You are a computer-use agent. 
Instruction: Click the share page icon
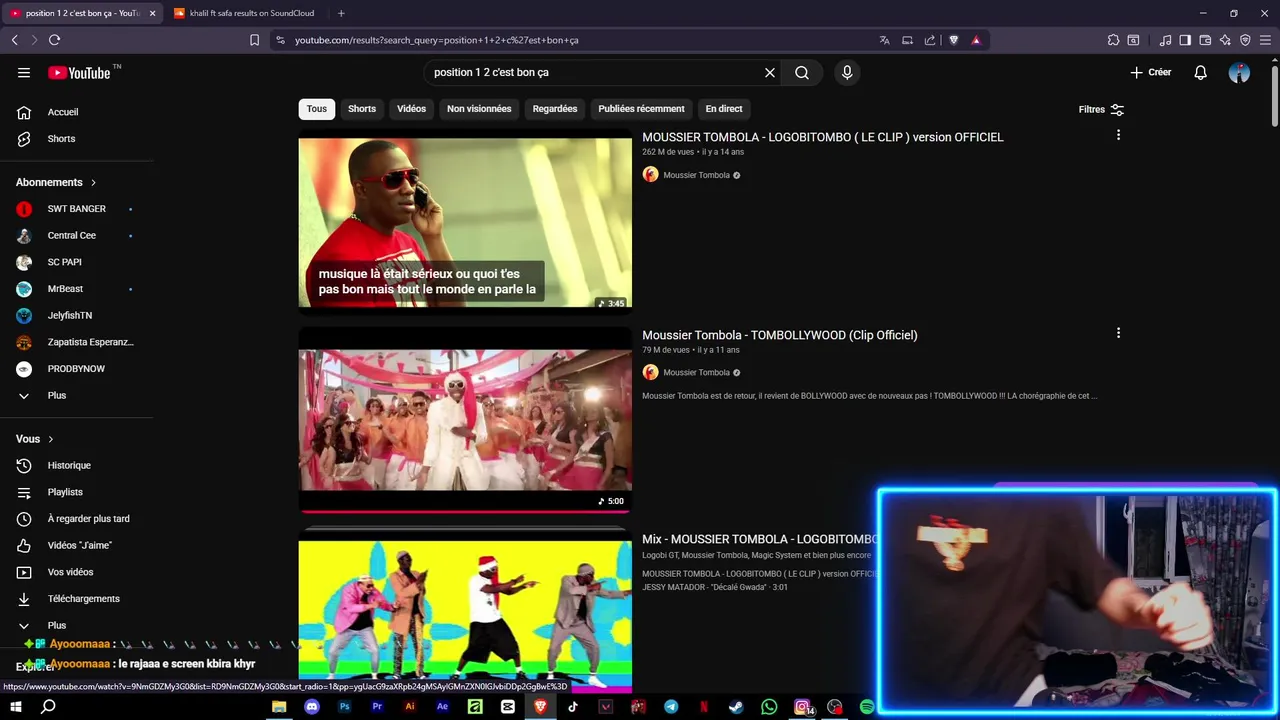tap(930, 40)
